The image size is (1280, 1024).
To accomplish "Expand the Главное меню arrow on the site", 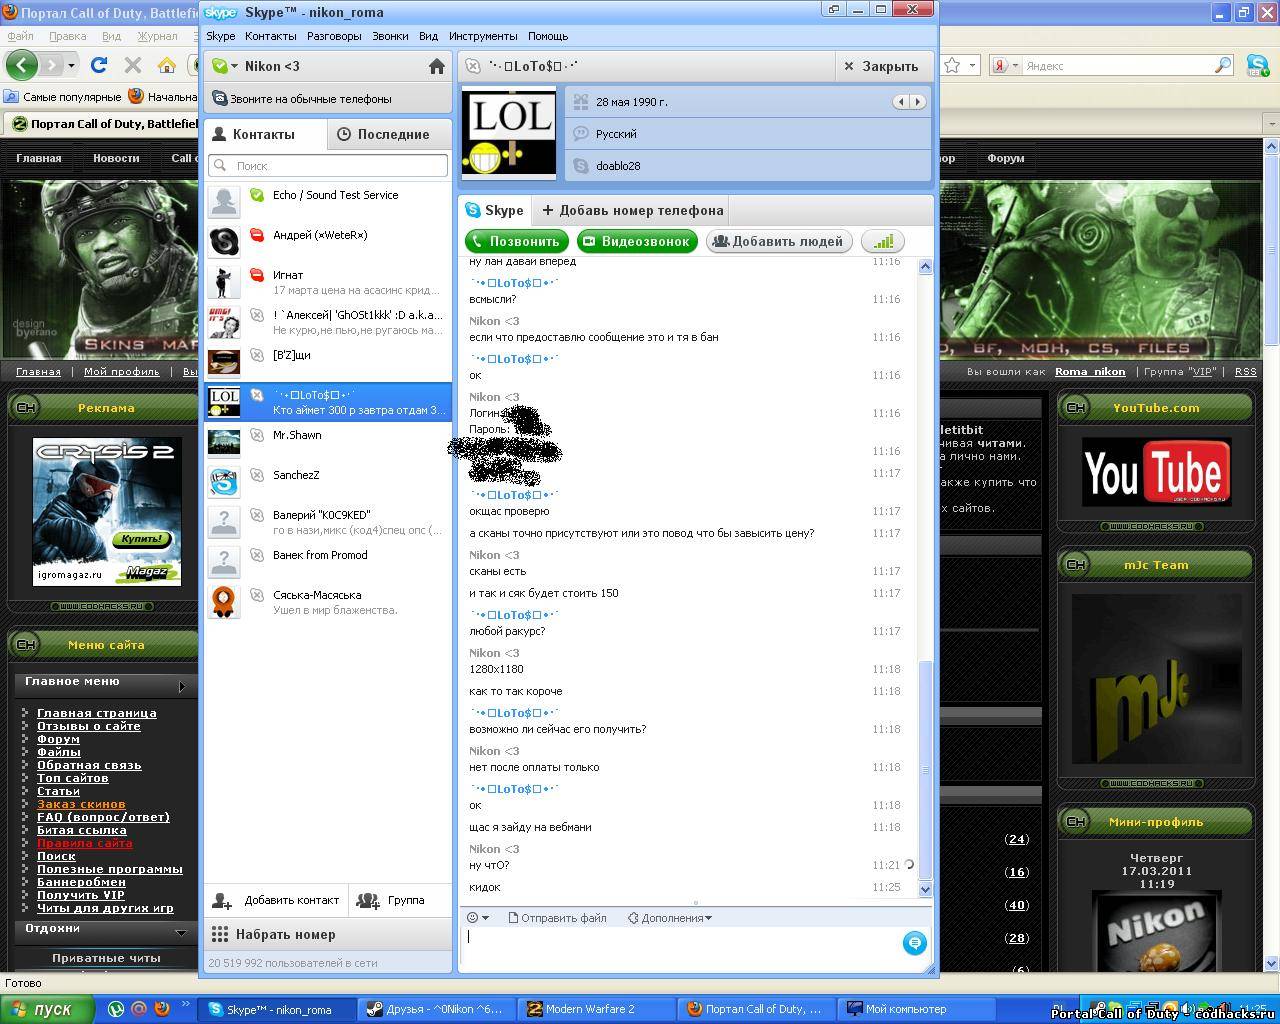I will pos(181,686).
